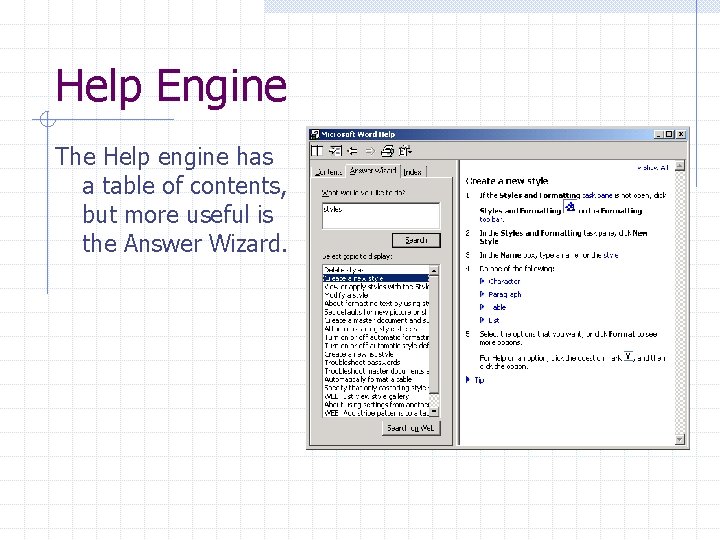Click the Styles and Formatting inline icon
The height and width of the screenshot is (540, 720).
(570, 207)
